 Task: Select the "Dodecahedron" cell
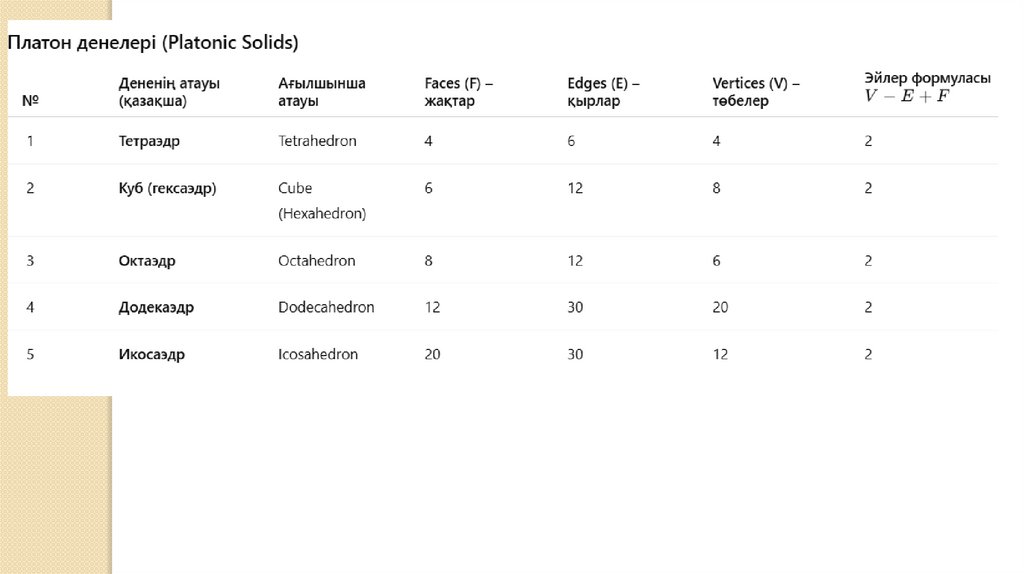coord(326,307)
